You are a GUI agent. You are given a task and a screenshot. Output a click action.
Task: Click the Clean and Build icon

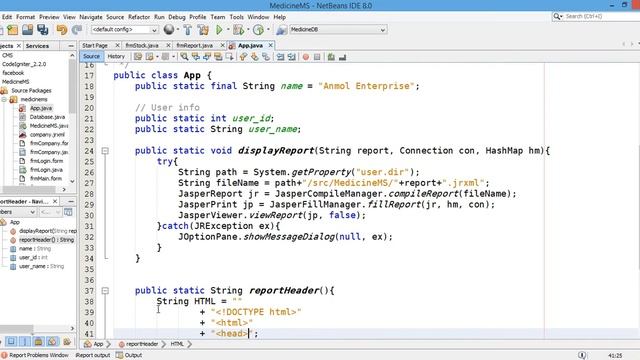(x=203, y=30)
